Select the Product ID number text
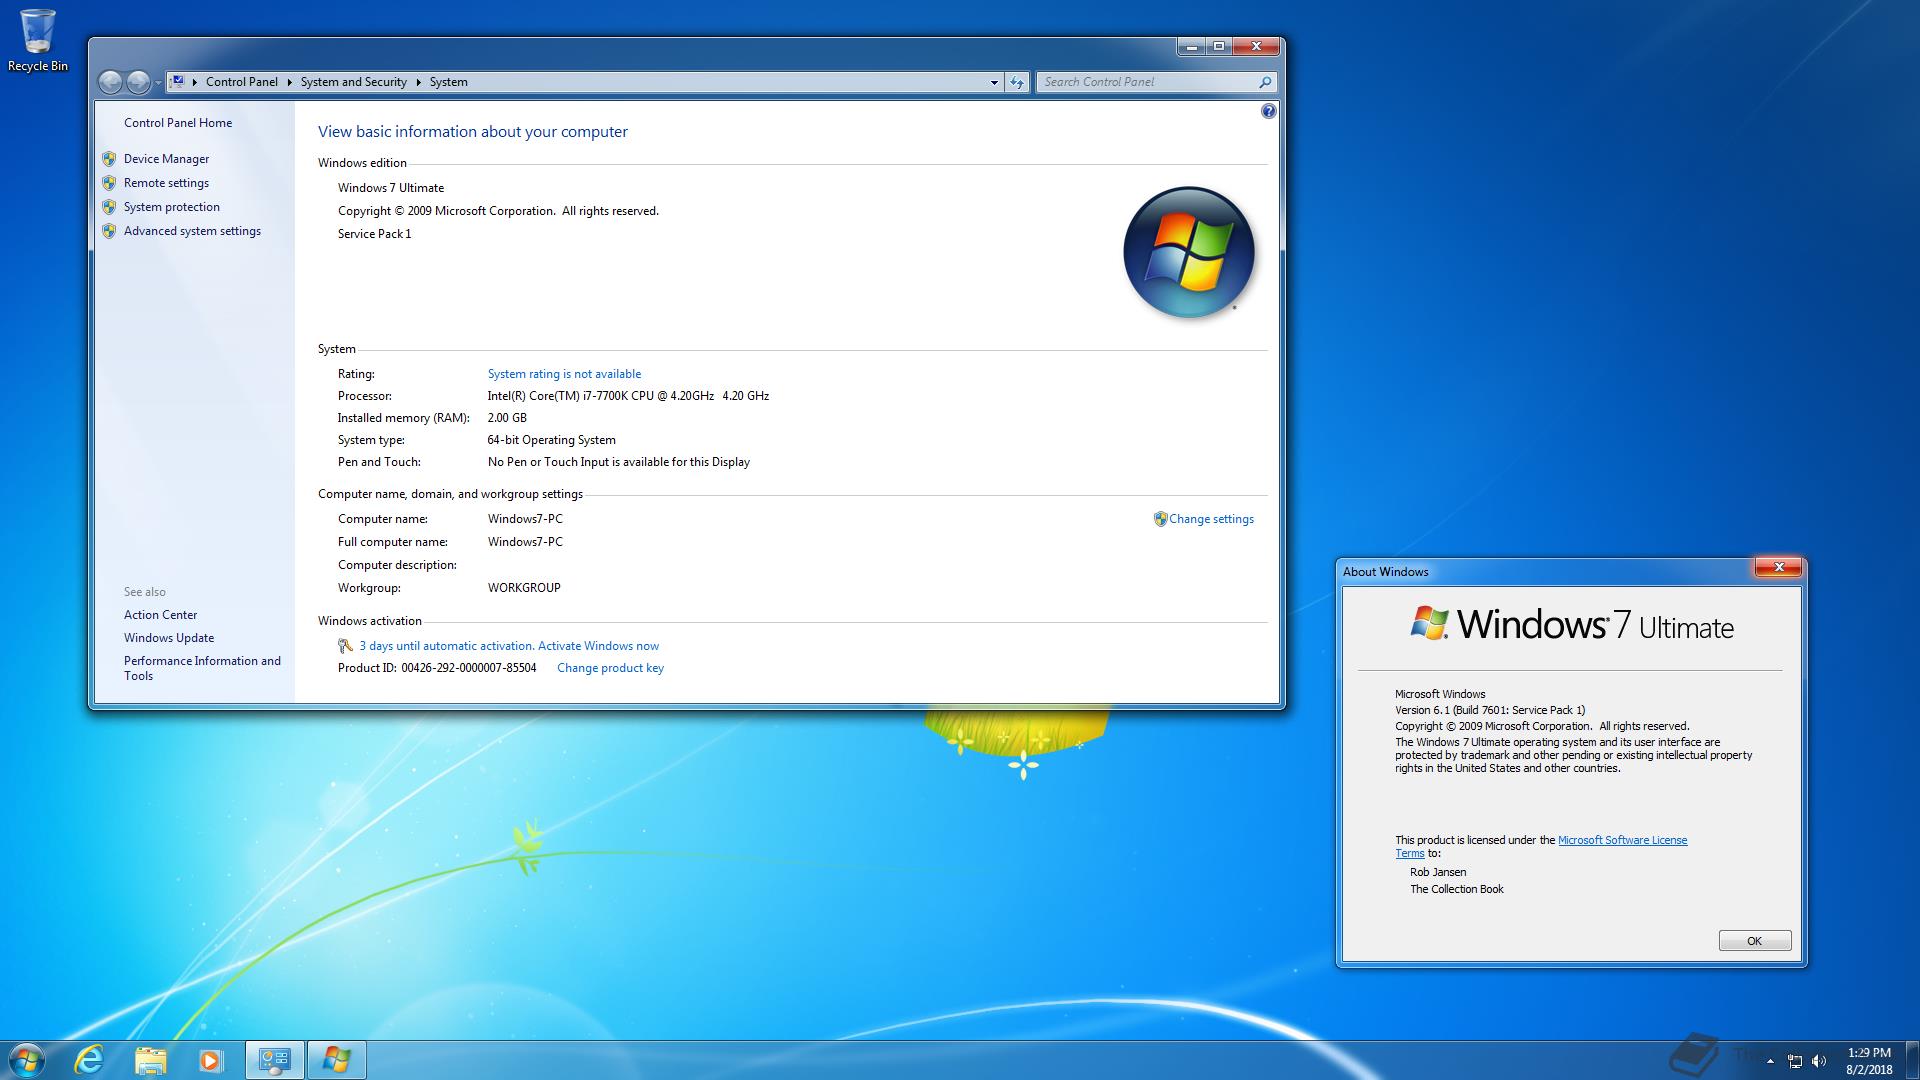The height and width of the screenshot is (1080, 1920). [x=469, y=668]
